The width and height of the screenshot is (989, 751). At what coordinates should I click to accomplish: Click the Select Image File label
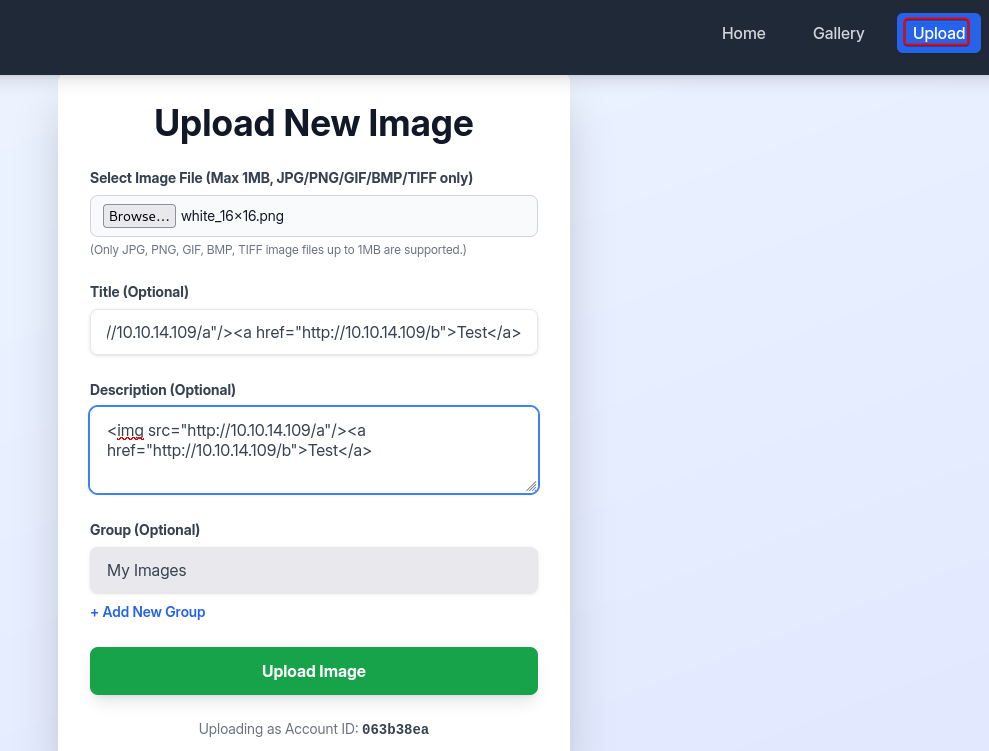(281, 178)
